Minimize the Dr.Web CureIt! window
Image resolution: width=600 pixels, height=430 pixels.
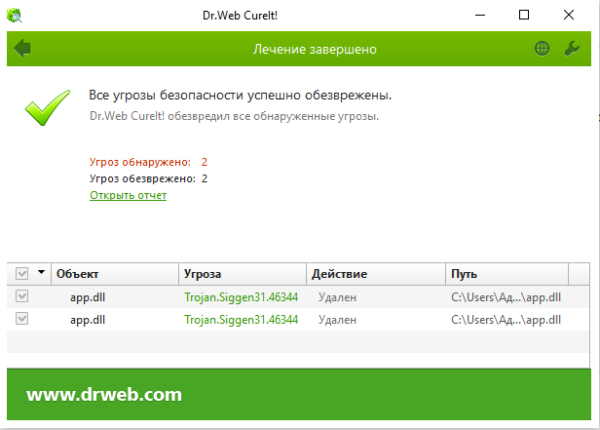tap(480, 15)
